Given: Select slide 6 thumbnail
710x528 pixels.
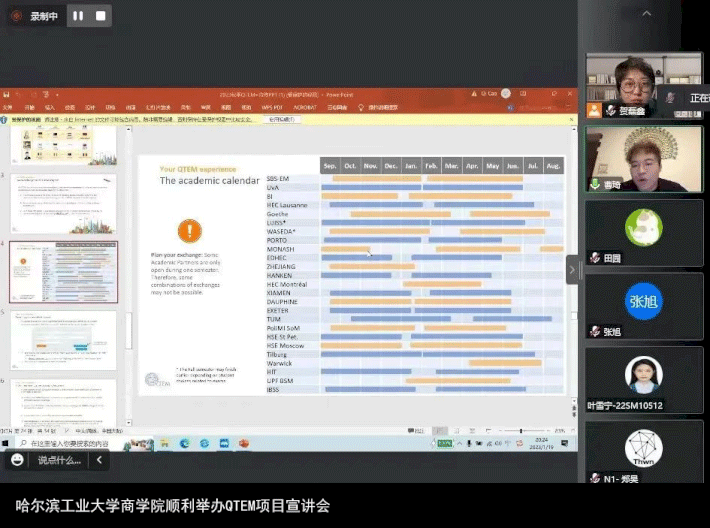Looking at the screenshot, I should coord(63,402).
